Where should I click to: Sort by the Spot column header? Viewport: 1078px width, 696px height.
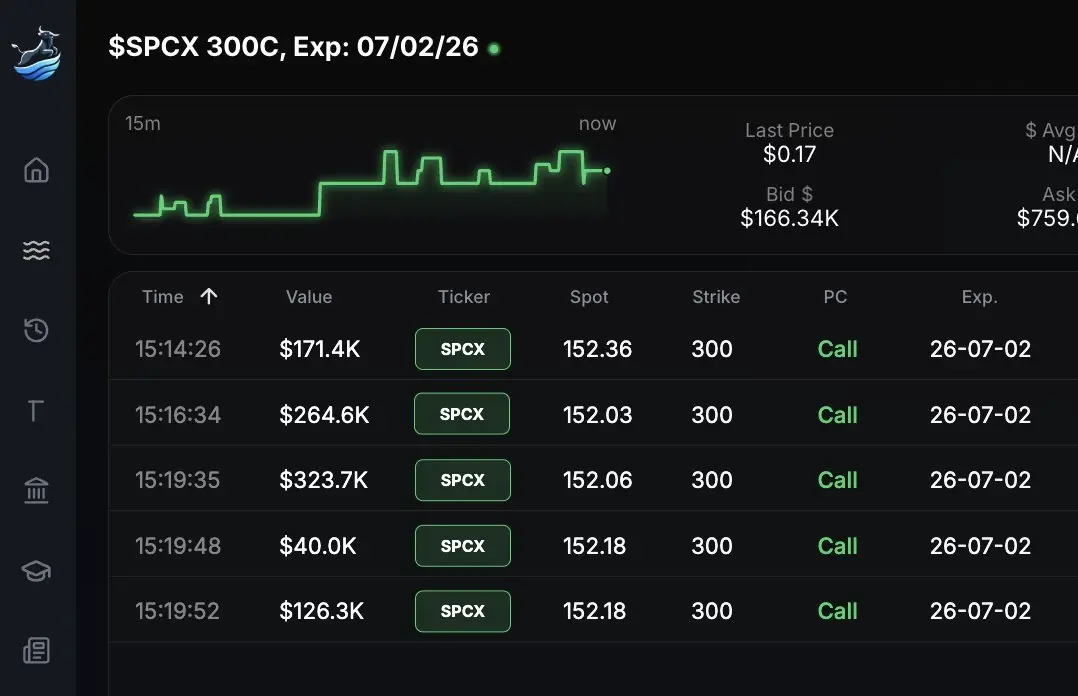pos(589,297)
